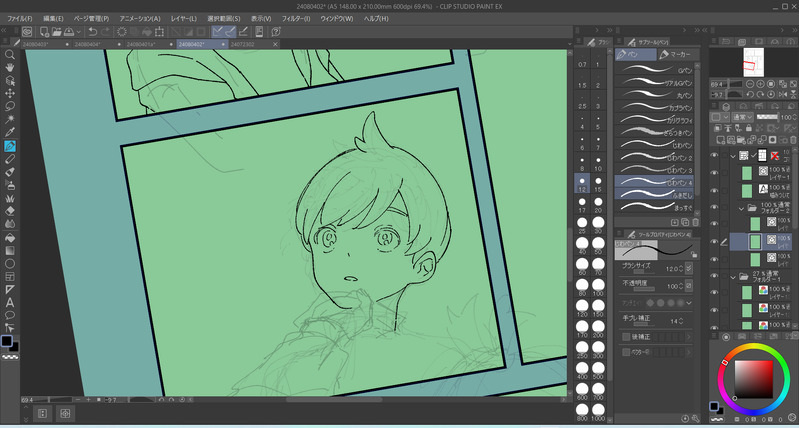This screenshot has height=428, width=799.
Task: Click the Undo arrow in command bar
Action: point(92,32)
